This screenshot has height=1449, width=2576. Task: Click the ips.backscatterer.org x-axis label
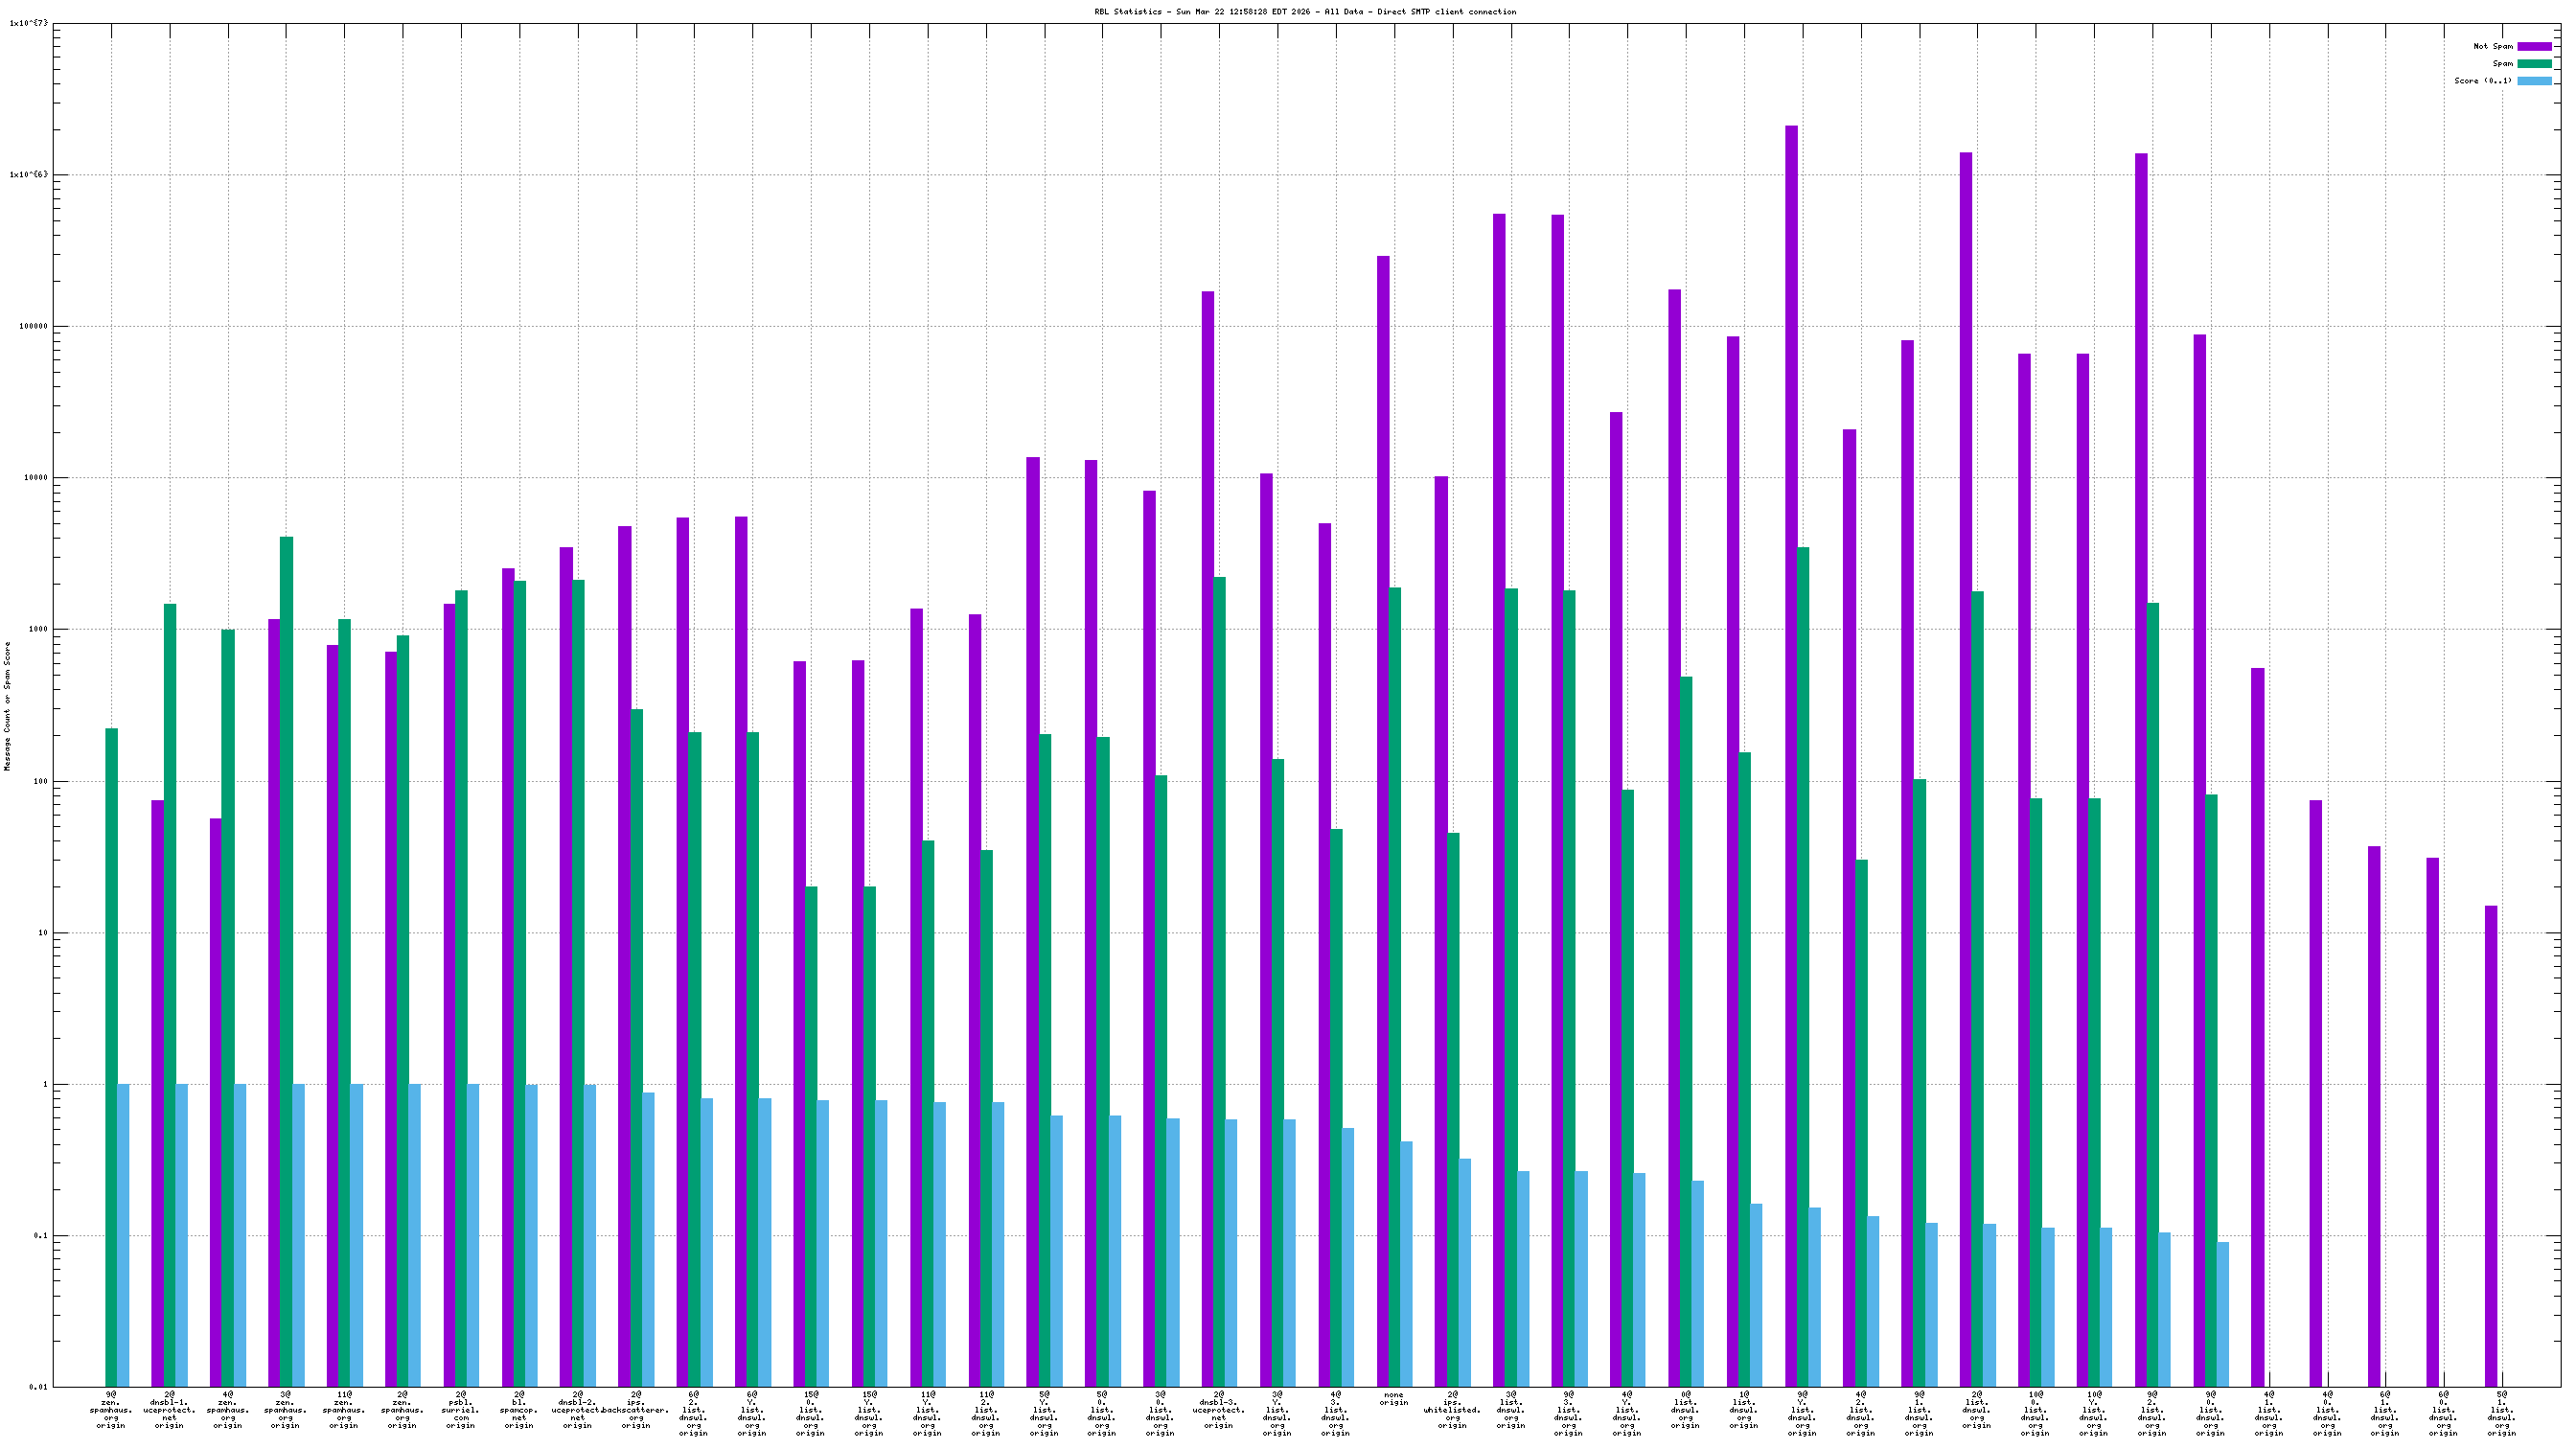coord(636,1409)
